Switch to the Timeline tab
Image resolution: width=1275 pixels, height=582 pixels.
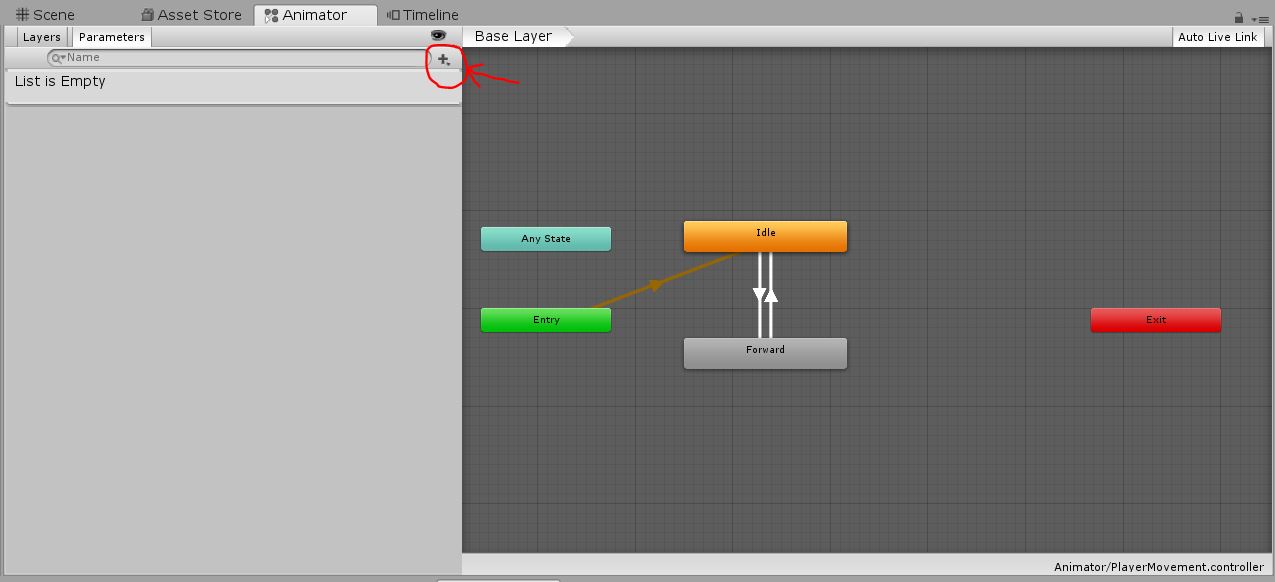(x=420, y=14)
